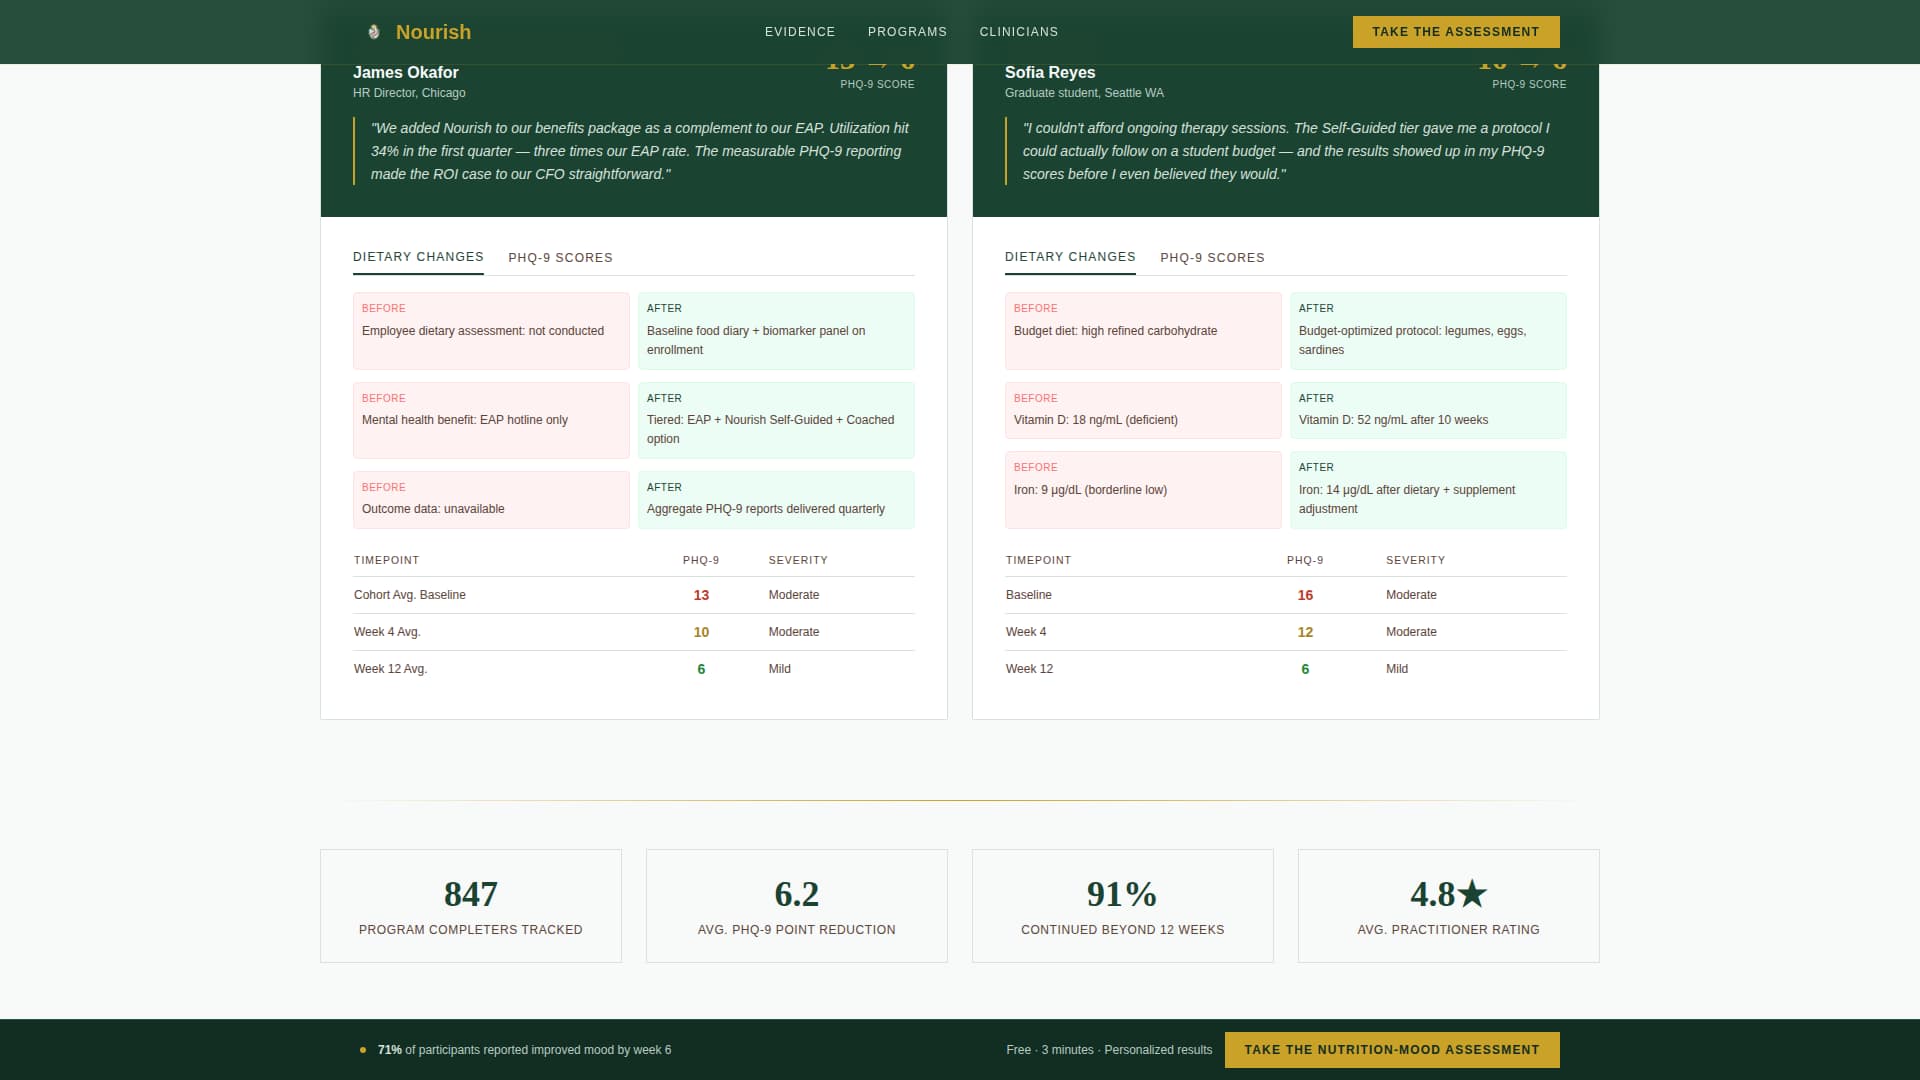This screenshot has width=1920, height=1080.
Task: Click the PHQ-9 value 13 in cohort table
Action: (701, 595)
